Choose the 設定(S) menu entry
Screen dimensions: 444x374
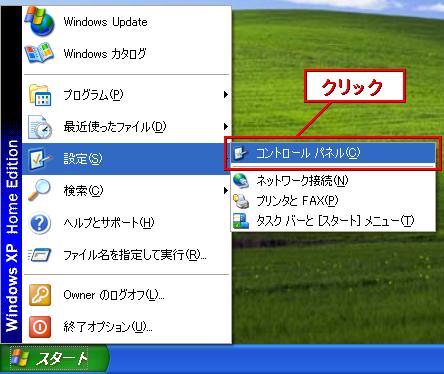tap(127, 159)
